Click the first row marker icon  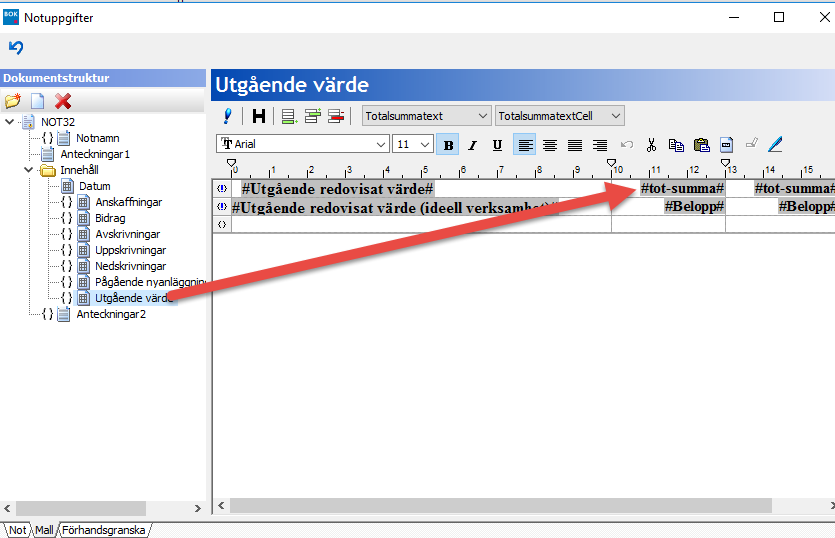(222, 188)
